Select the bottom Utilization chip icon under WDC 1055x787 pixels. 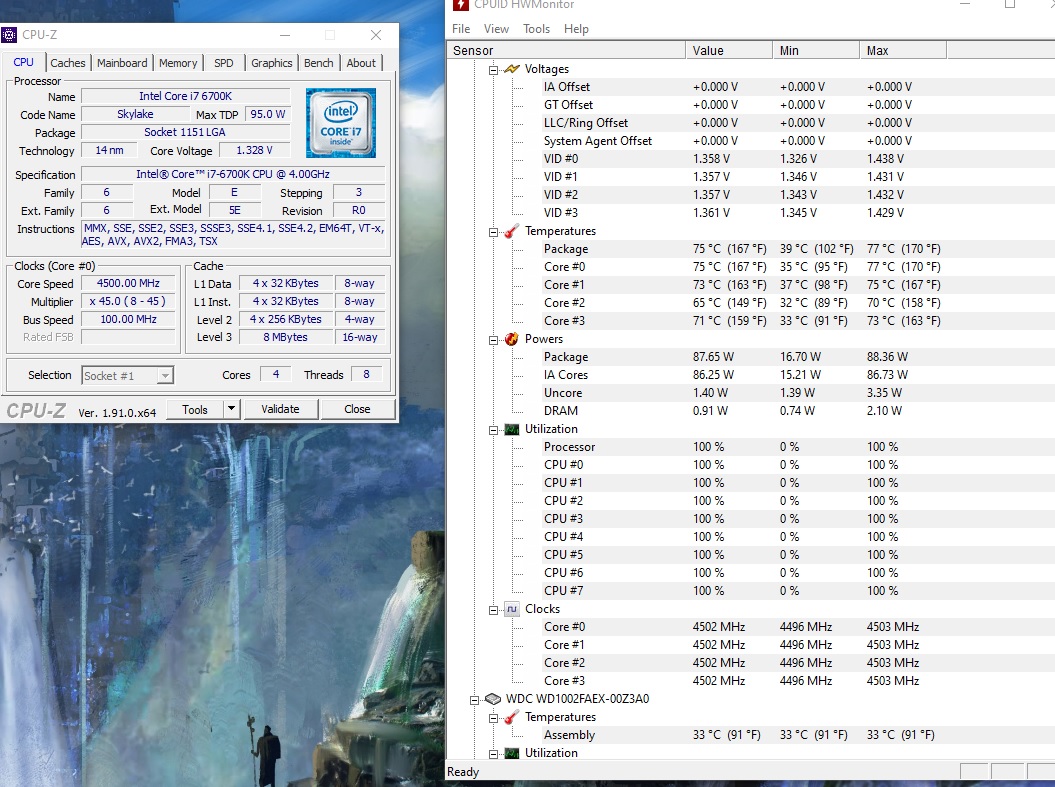[x=511, y=753]
